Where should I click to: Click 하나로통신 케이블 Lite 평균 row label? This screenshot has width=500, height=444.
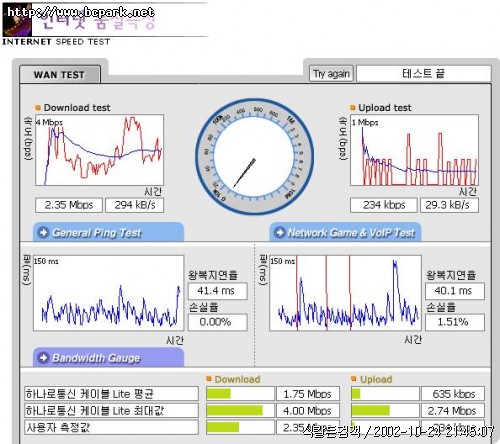[111, 394]
